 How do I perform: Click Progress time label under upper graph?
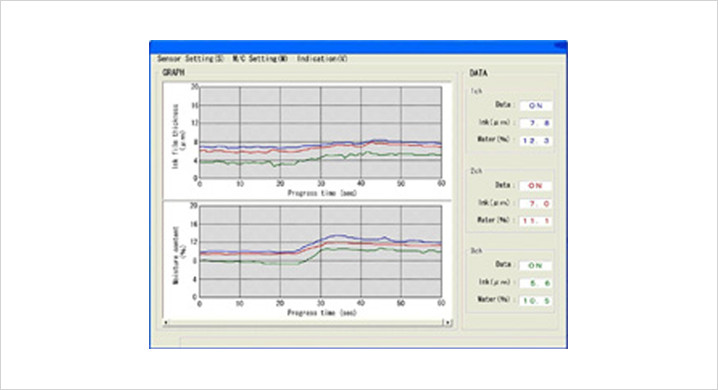click(322, 193)
